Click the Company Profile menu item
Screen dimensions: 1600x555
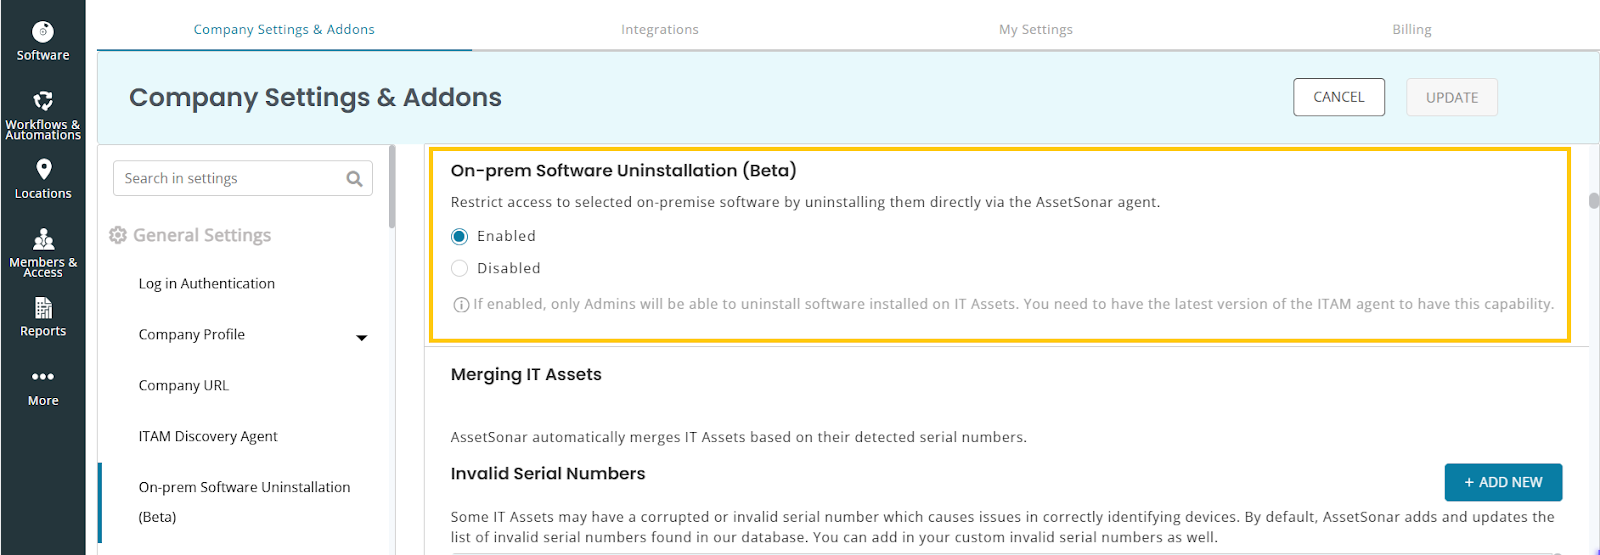tap(192, 335)
